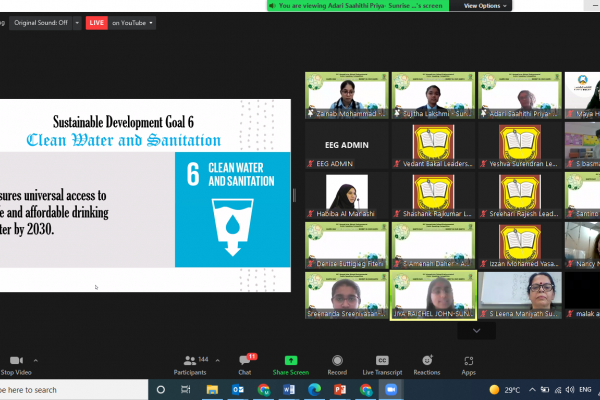Expand video options arrow next to Stop Video

coord(36,360)
